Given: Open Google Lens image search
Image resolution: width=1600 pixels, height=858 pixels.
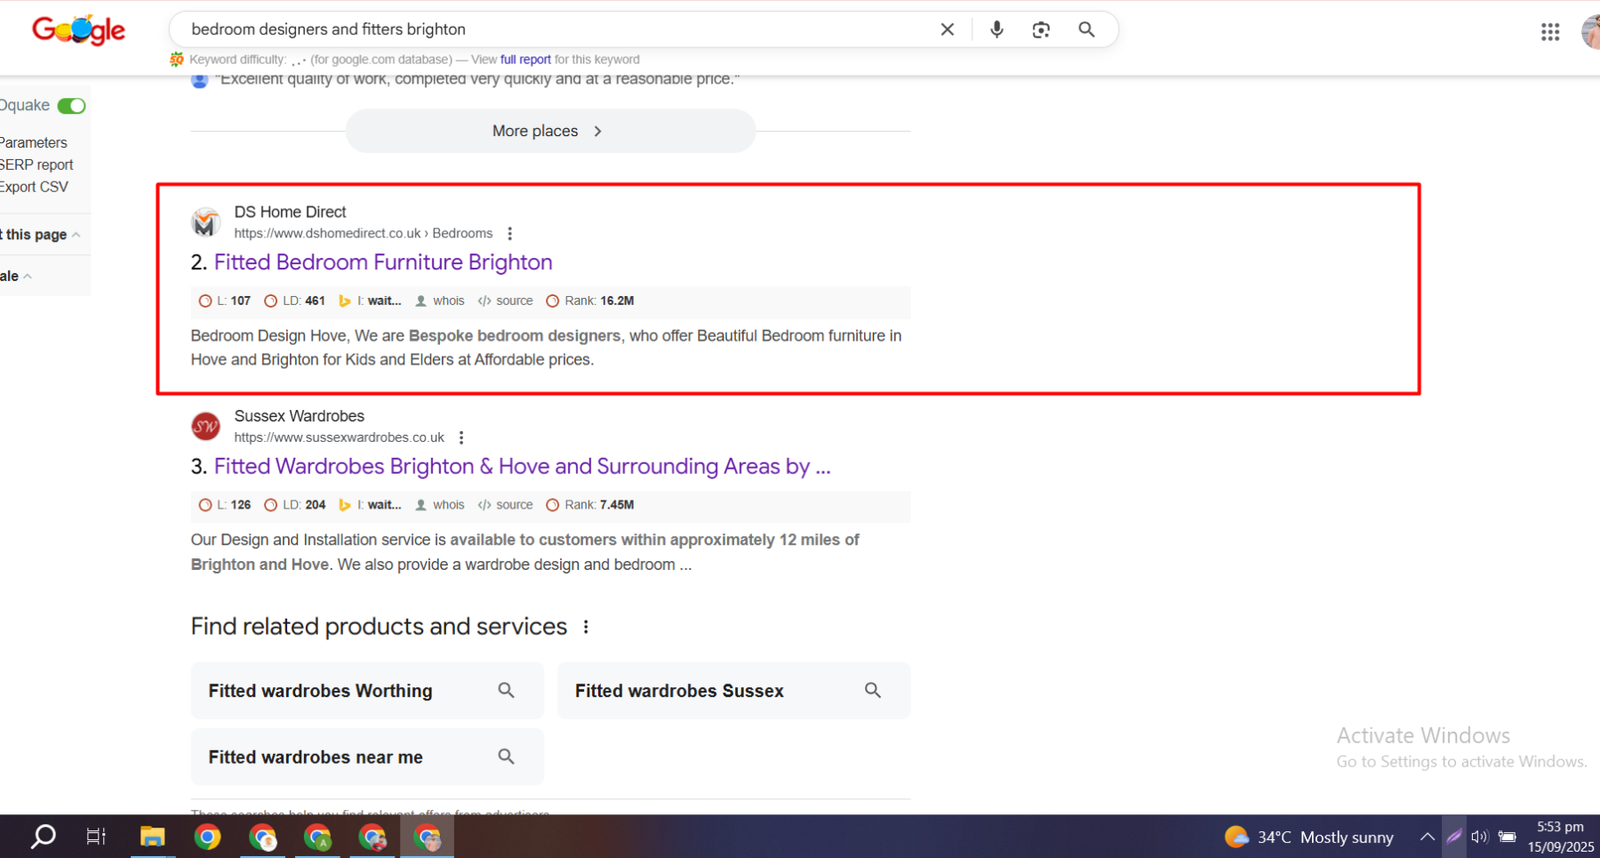Looking at the screenshot, I should [1041, 30].
